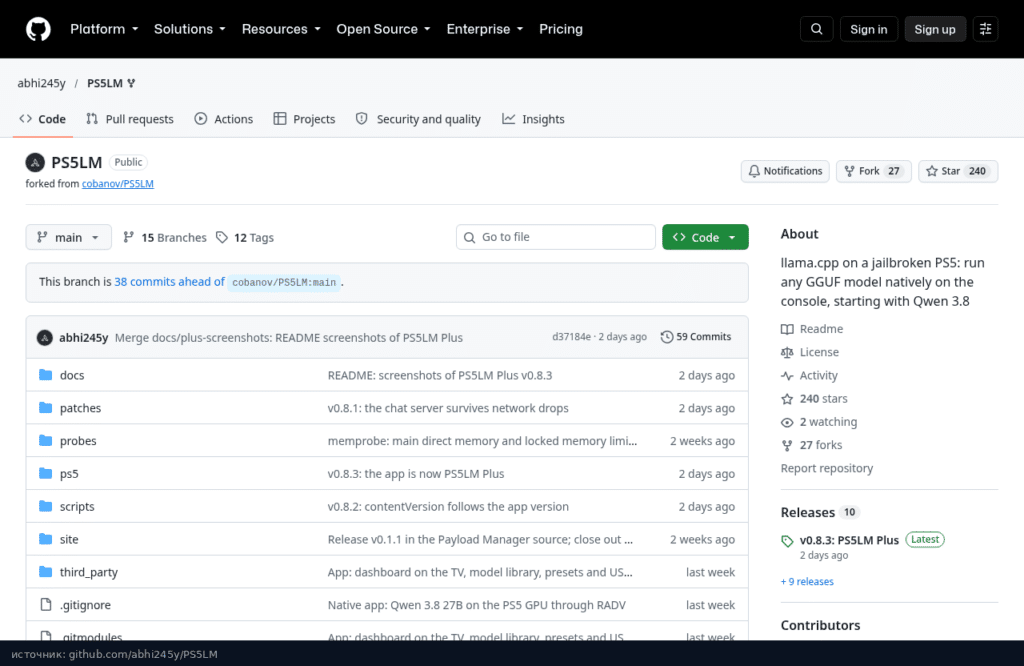Click the probes folder icon
The width and height of the screenshot is (1024, 666).
pos(45,441)
